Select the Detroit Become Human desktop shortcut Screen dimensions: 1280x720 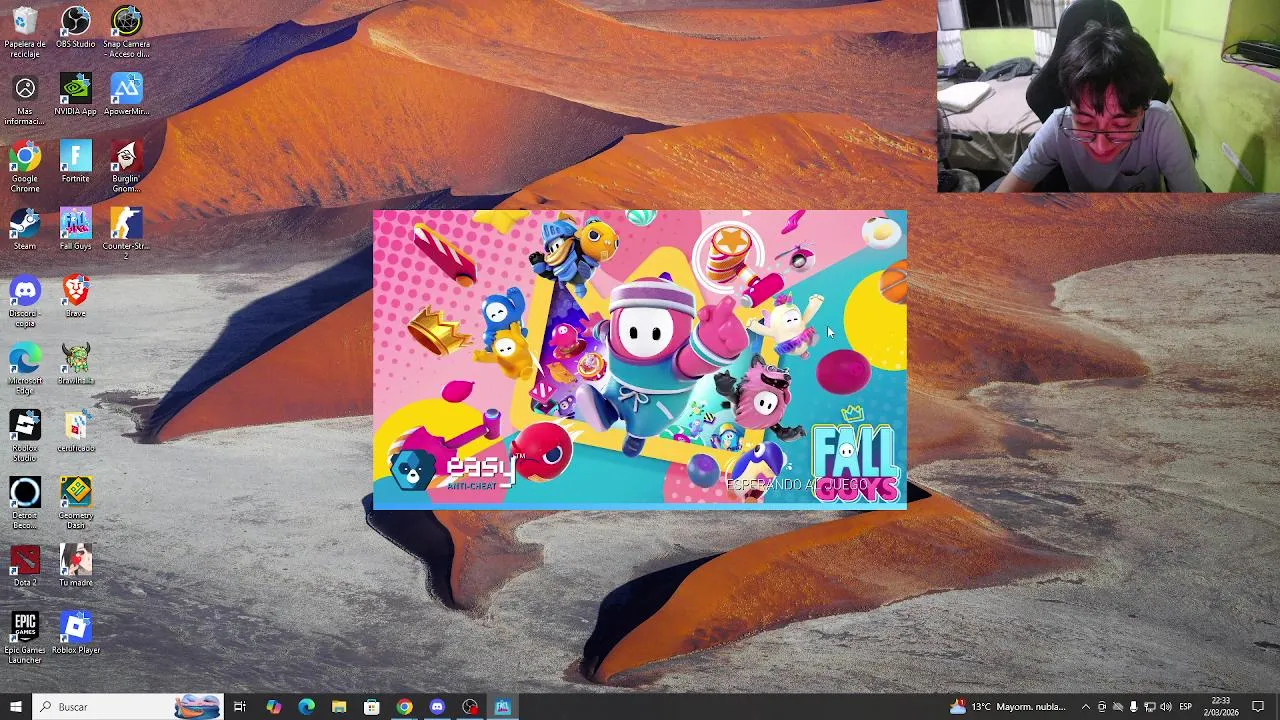25,503
